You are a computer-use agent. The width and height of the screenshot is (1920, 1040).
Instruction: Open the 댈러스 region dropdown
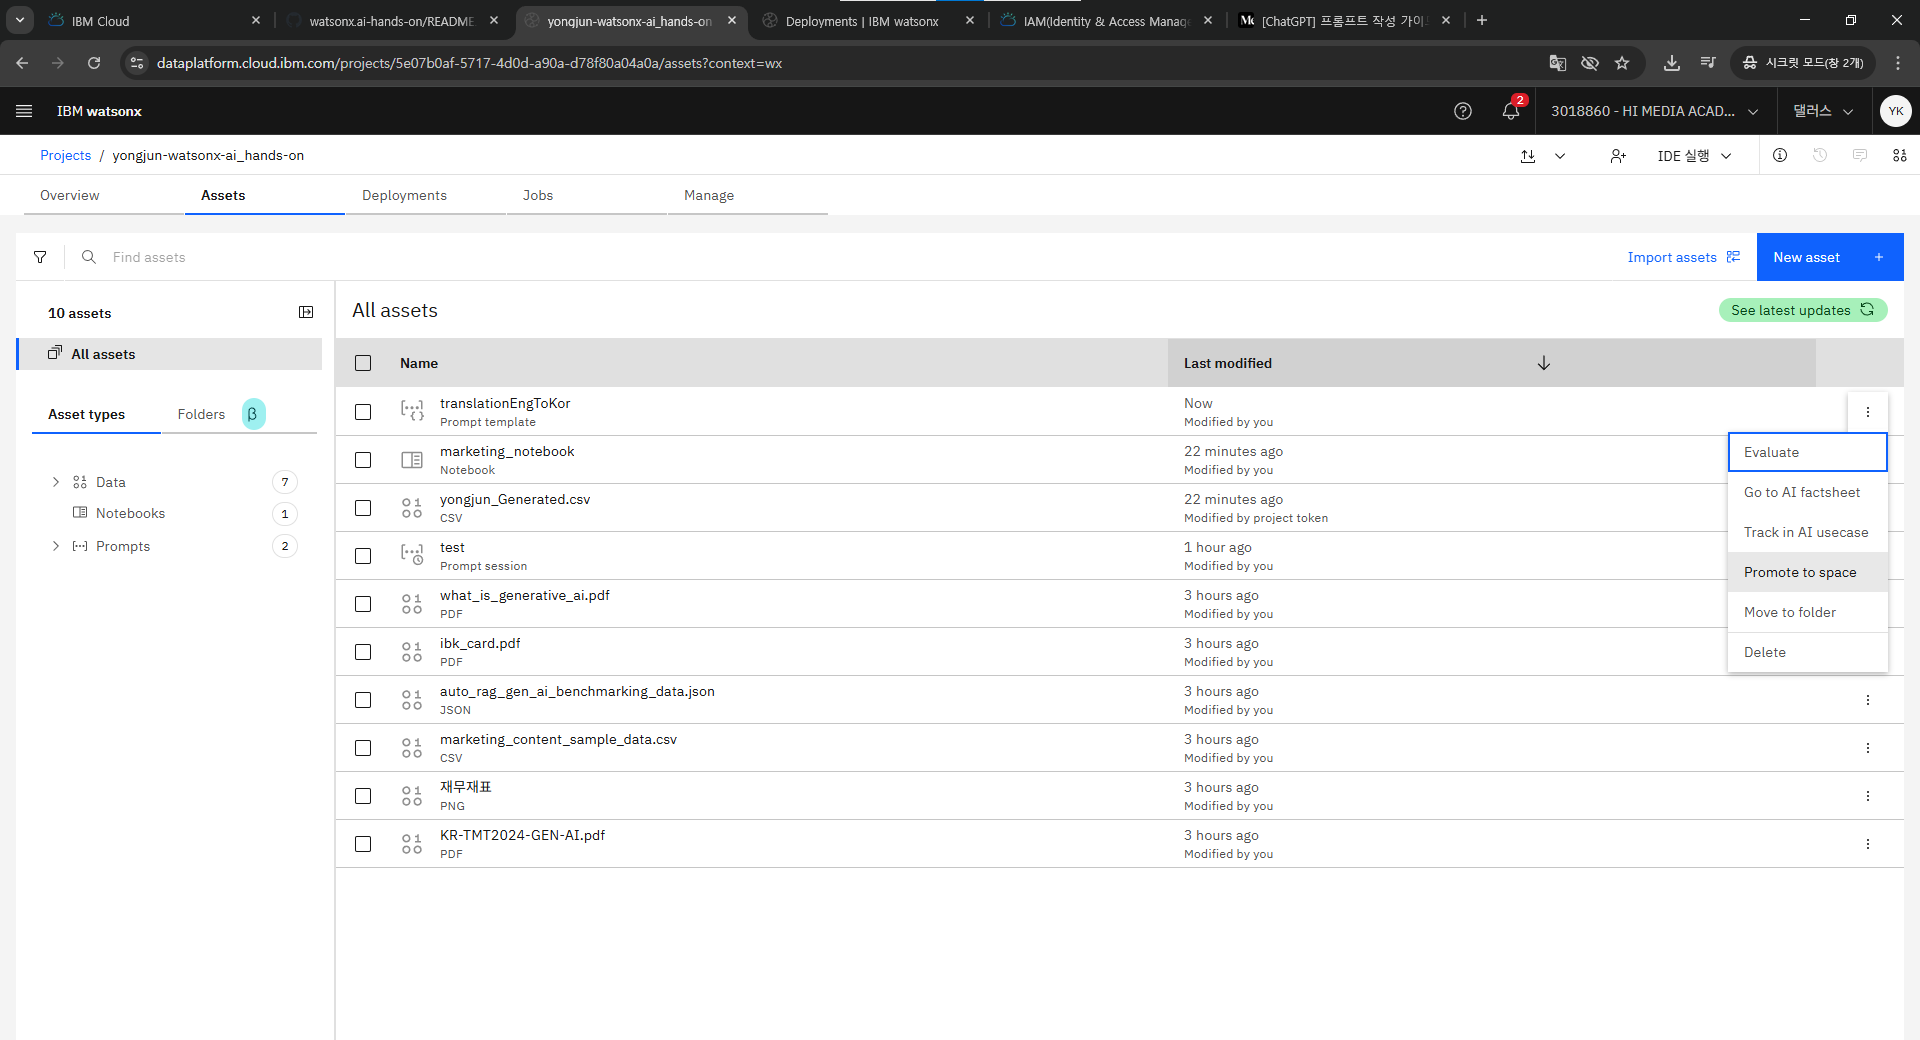(x=1823, y=111)
